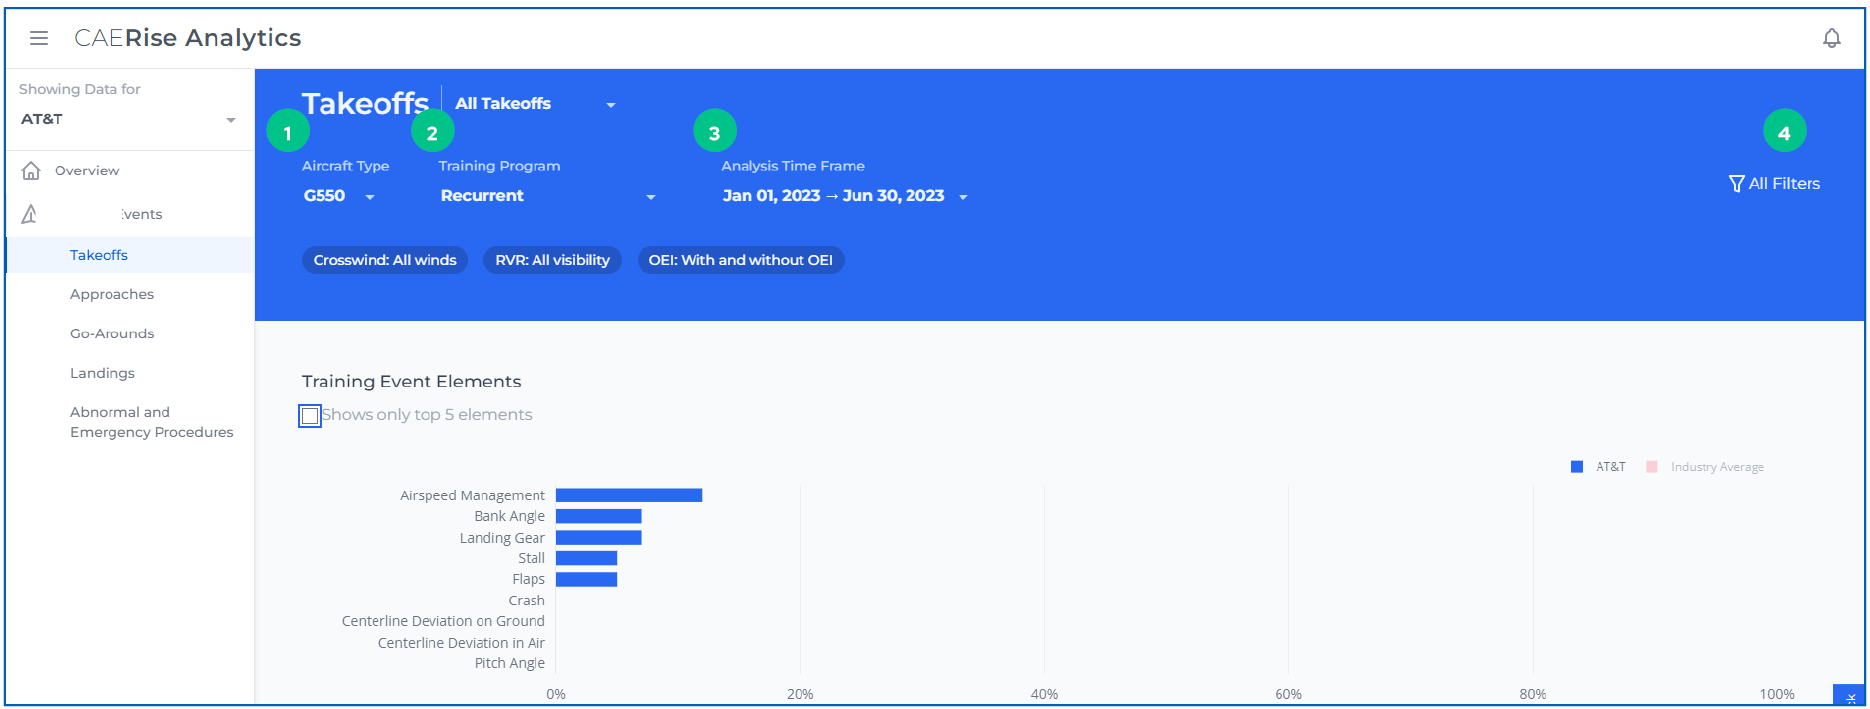Click 'Centerline Deviation in Air' label

[461, 643]
